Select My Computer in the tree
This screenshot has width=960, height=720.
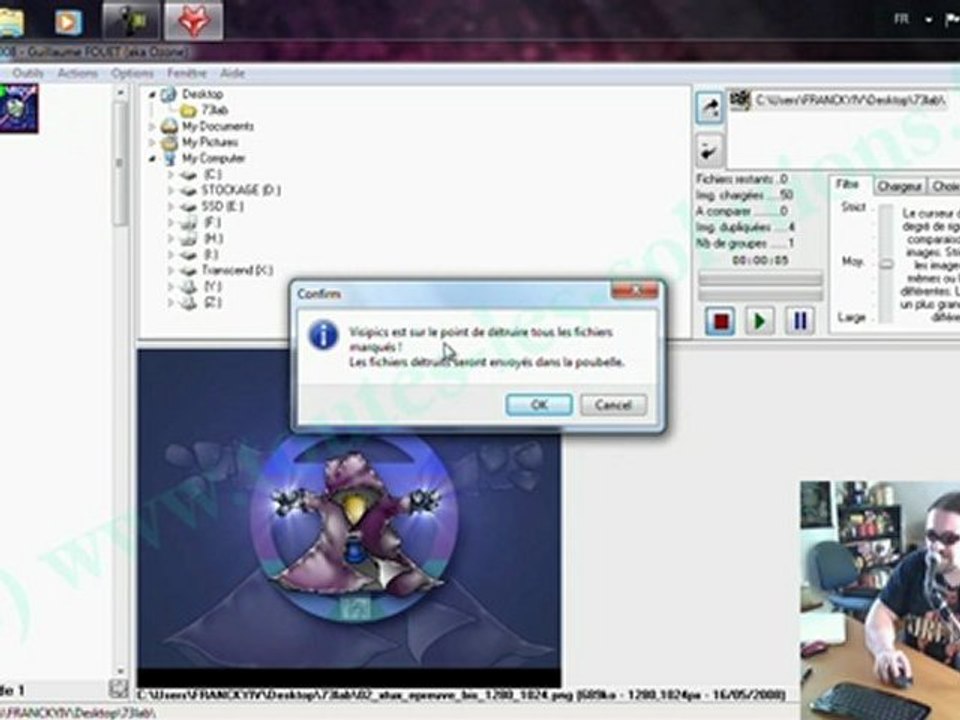point(213,158)
